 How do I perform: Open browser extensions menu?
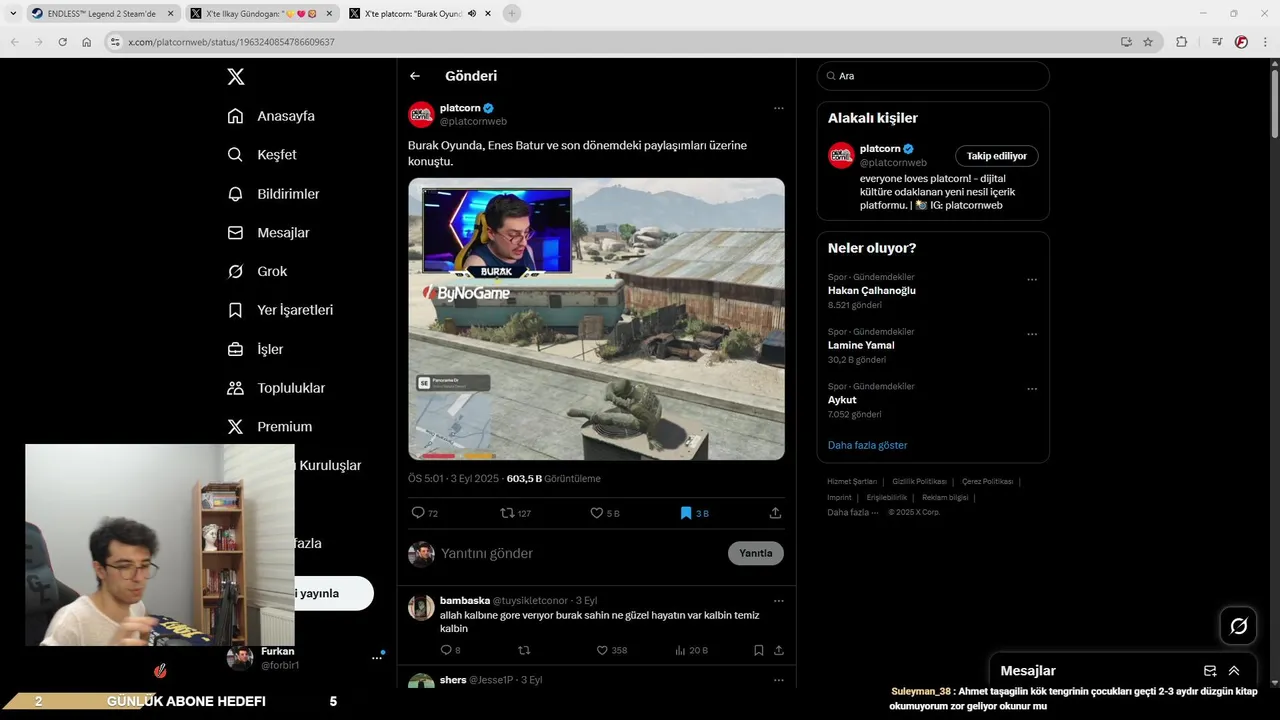click(1182, 42)
